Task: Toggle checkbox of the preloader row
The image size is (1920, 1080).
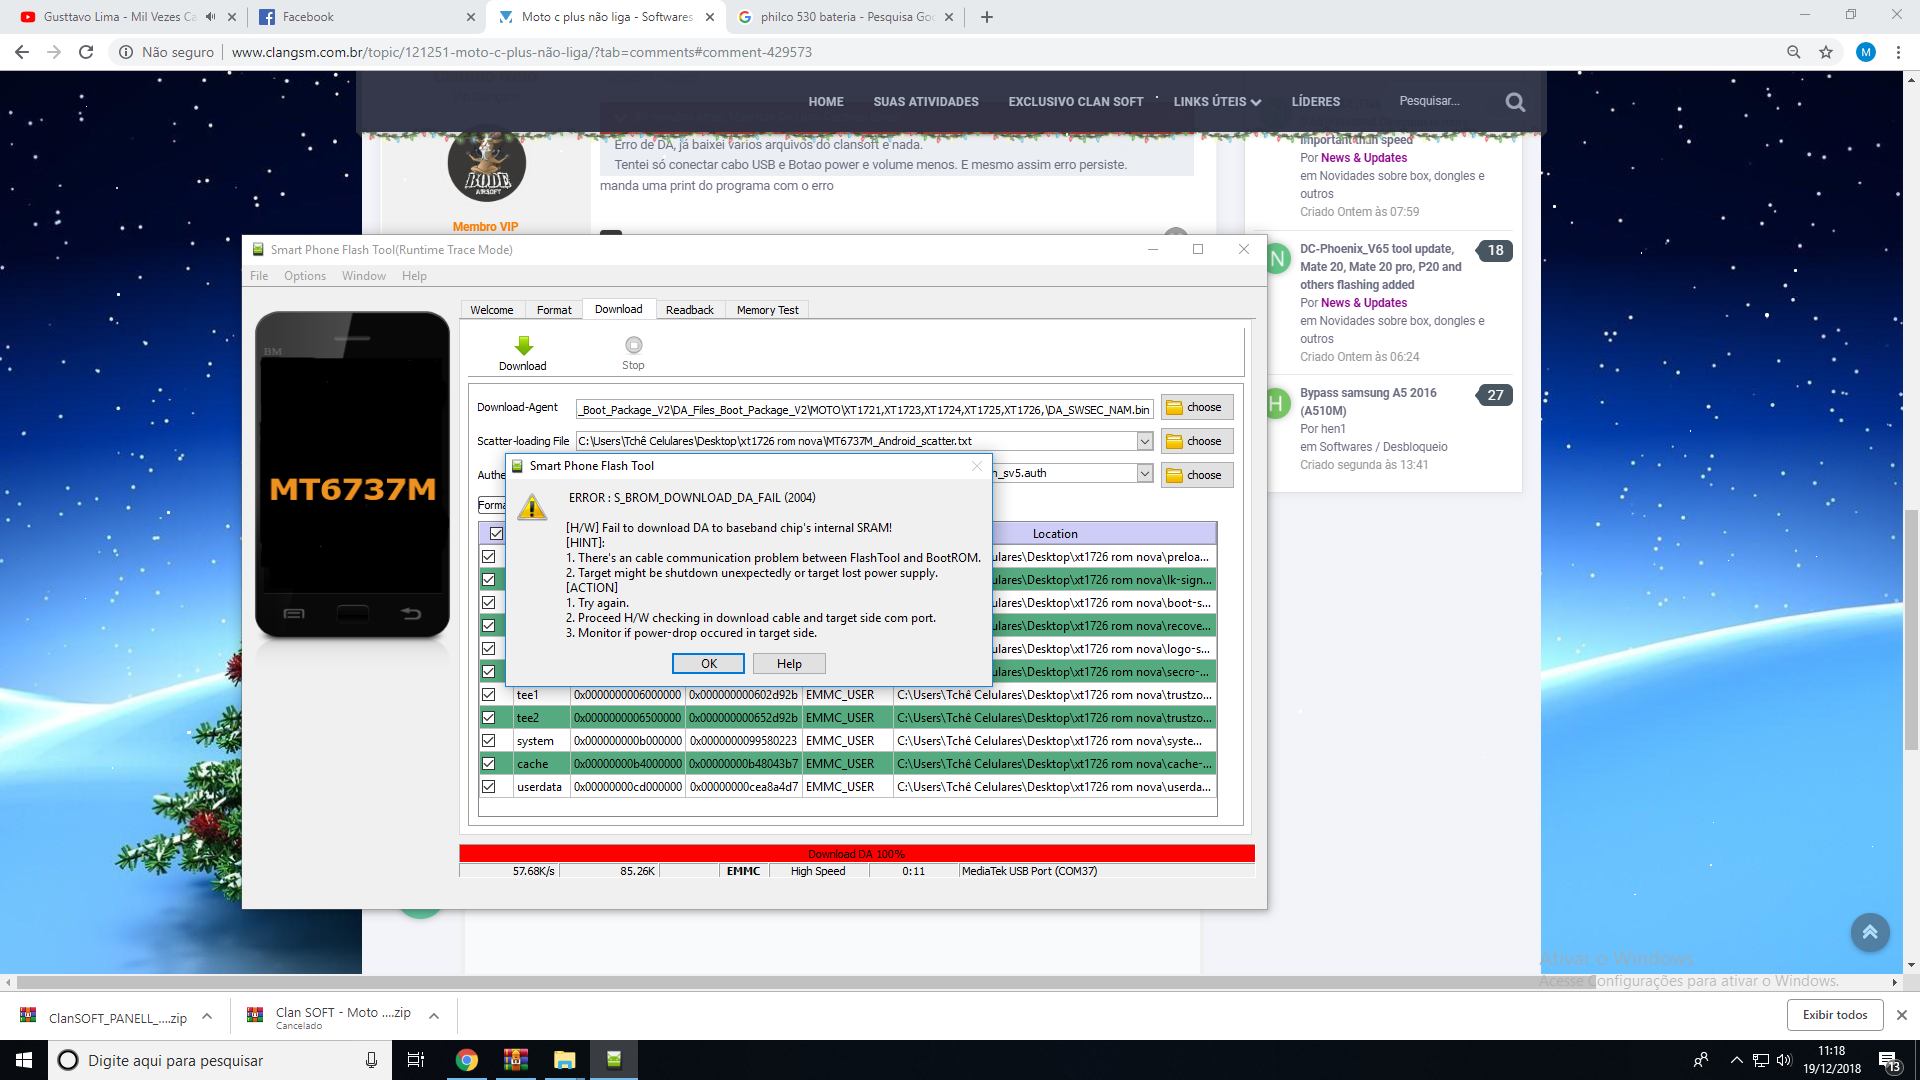Action: pos(488,556)
